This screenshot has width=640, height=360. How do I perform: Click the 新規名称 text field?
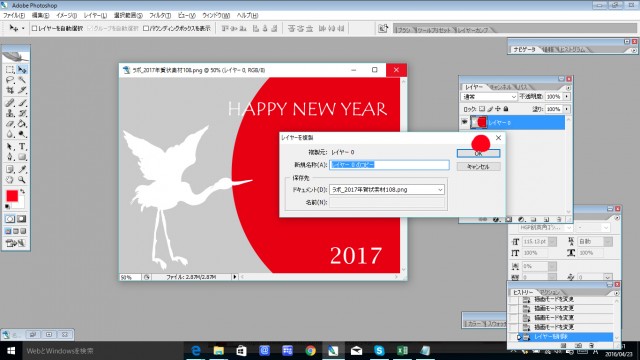click(x=389, y=164)
